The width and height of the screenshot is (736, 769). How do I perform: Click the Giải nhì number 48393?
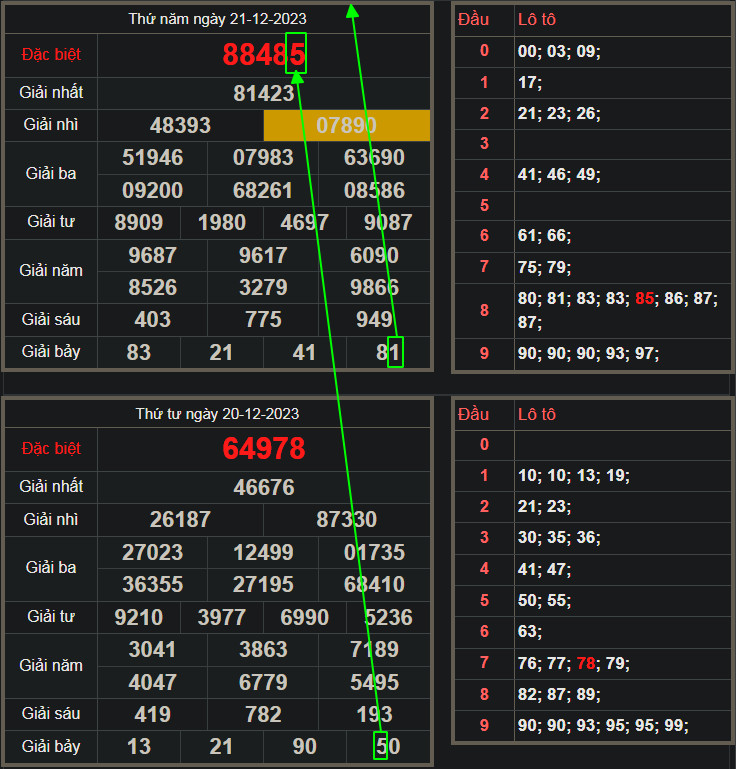click(180, 126)
